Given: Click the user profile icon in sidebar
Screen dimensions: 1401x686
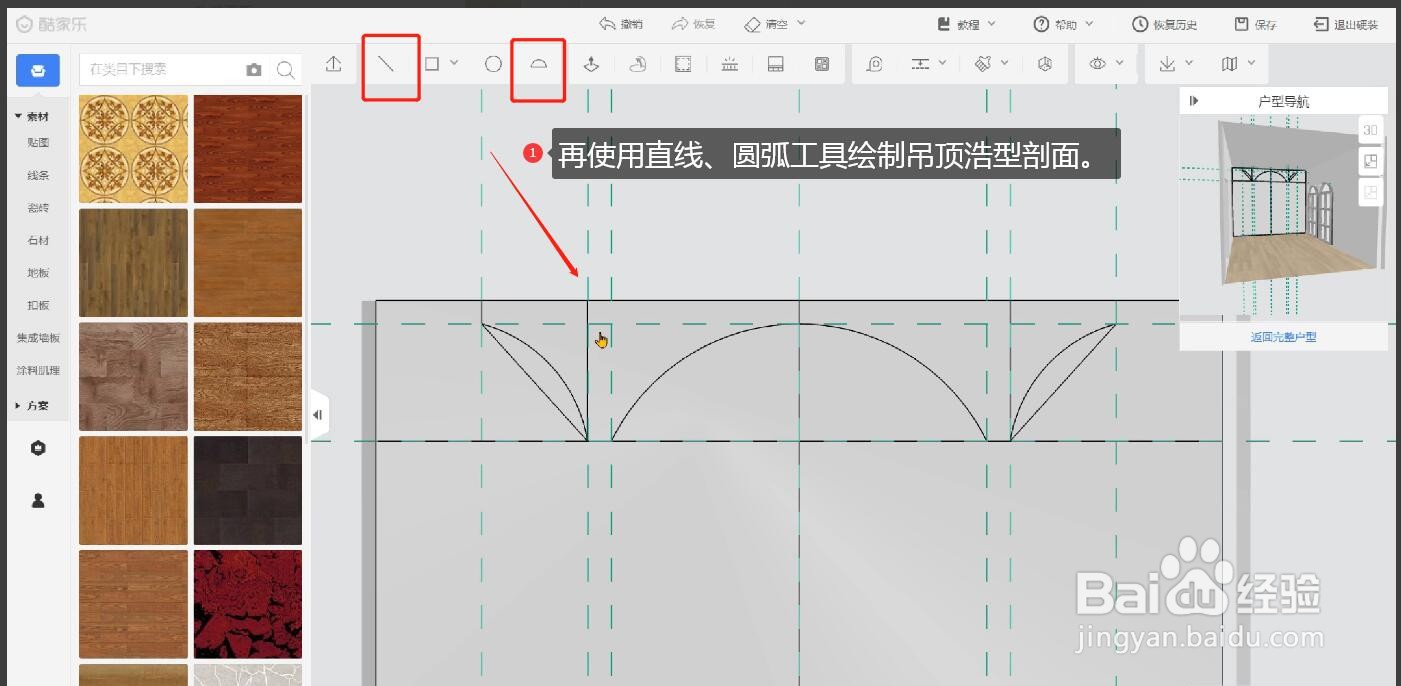Looking at the screenshot, I should tap(38, 501).
